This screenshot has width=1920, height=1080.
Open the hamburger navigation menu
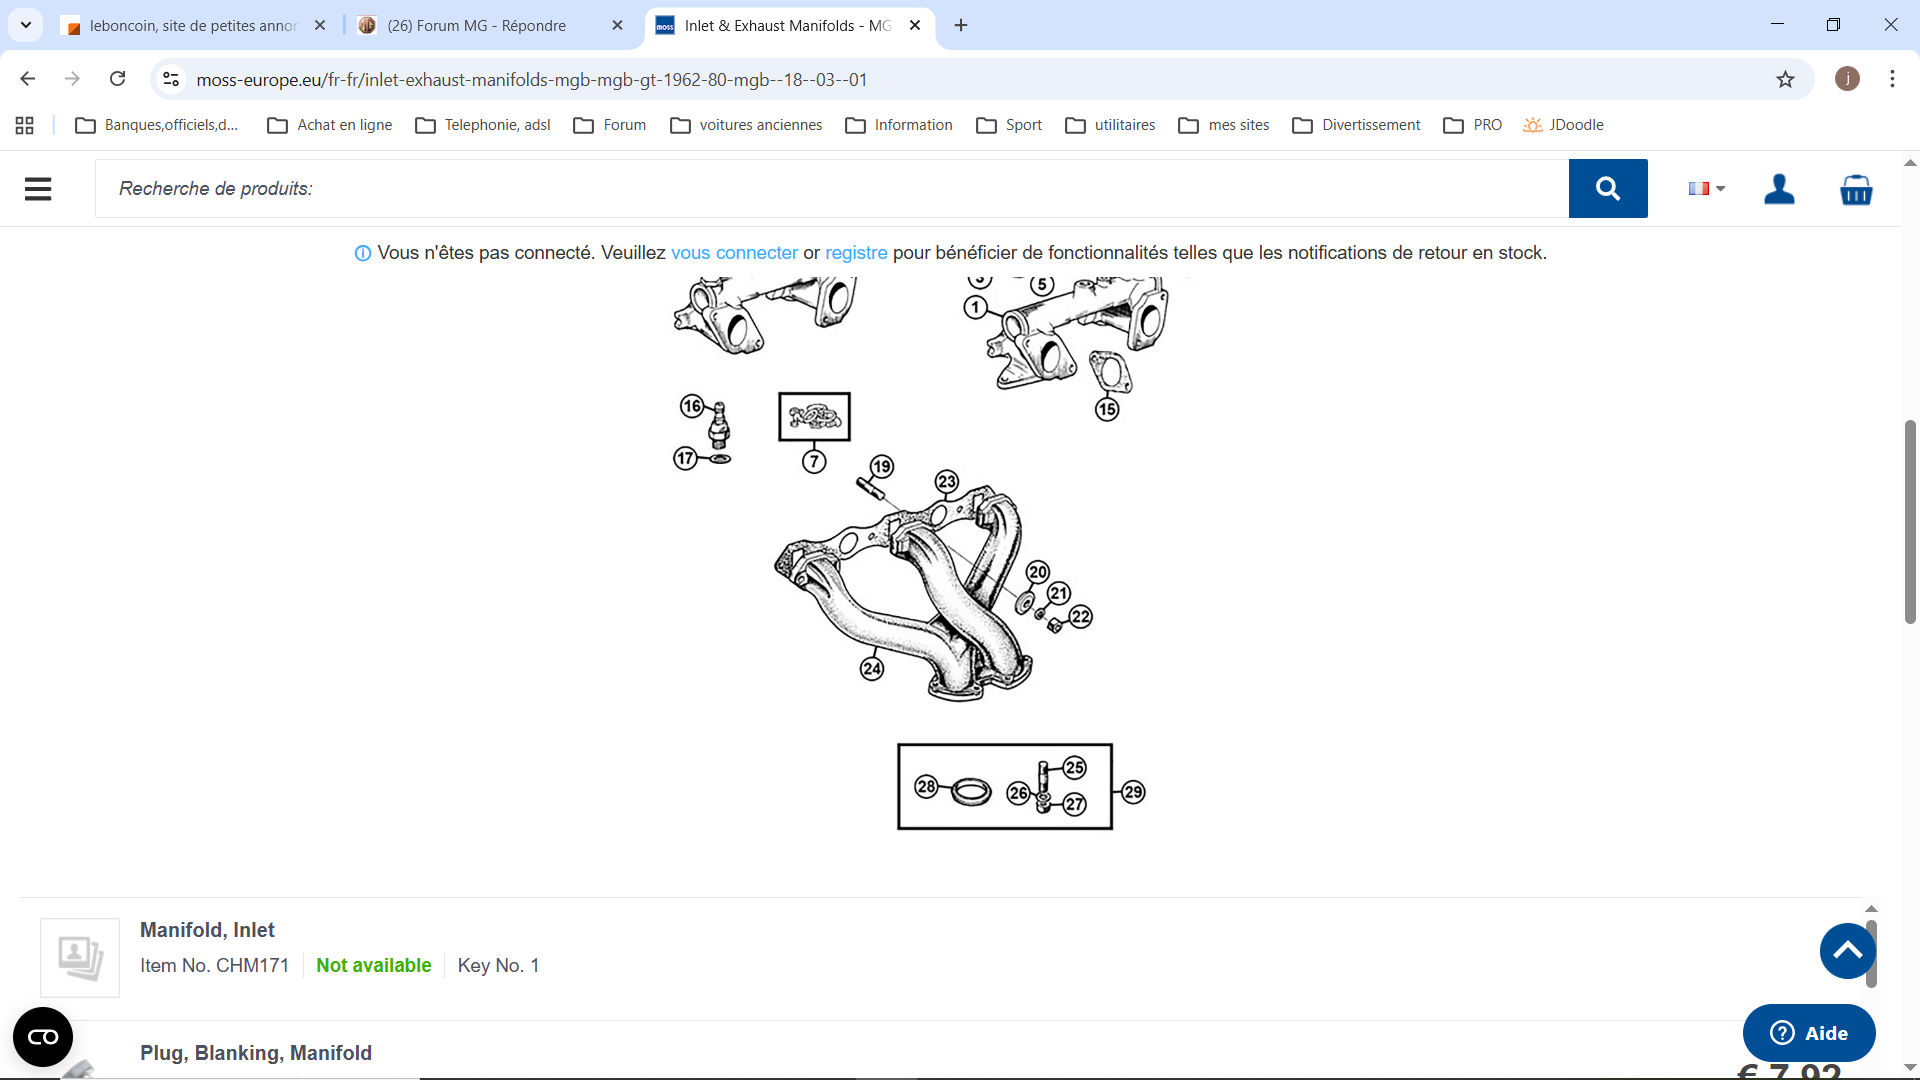[x=38, y=189]
